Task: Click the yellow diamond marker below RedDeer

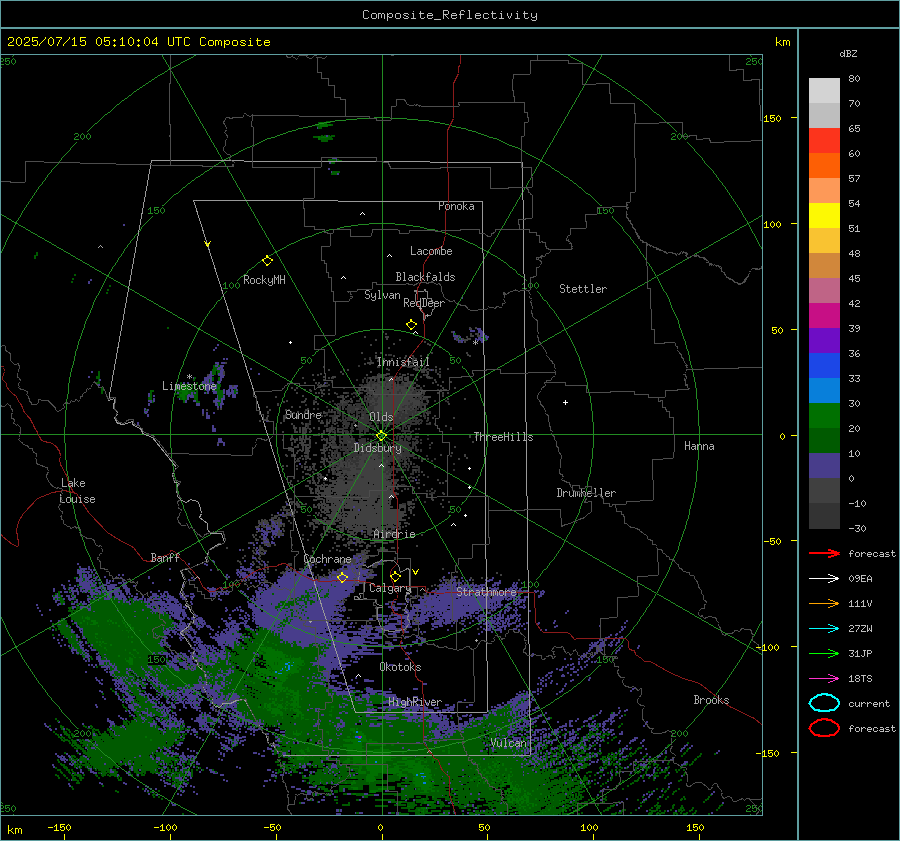Action: [411, 325]
